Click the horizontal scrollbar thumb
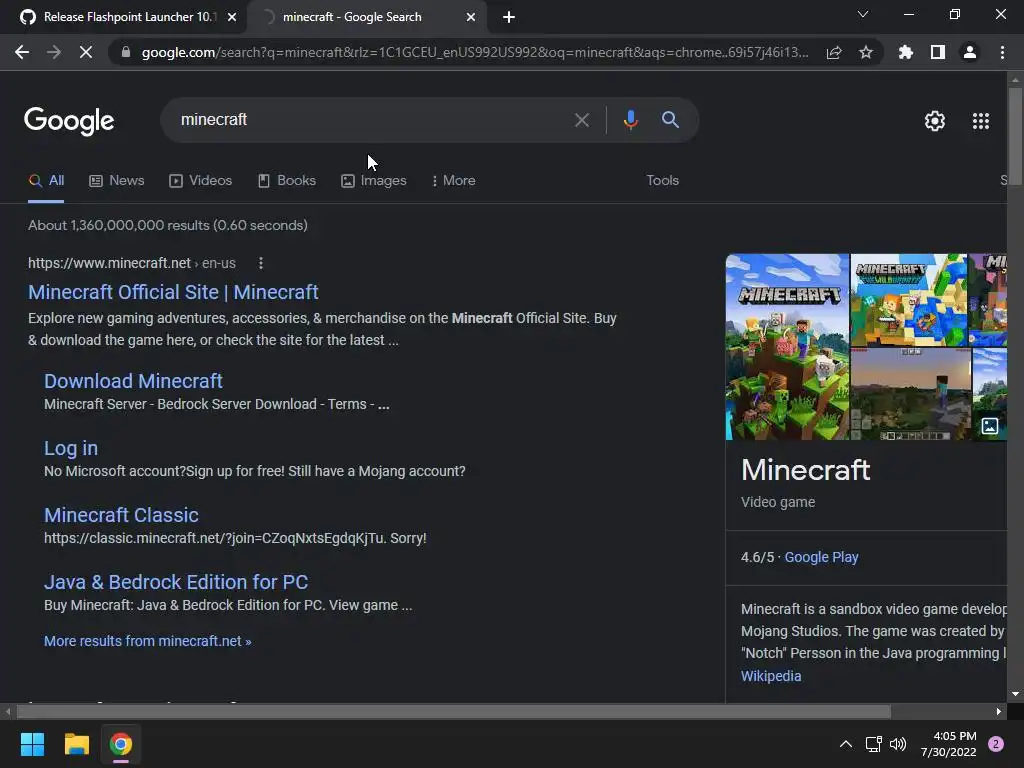 coord(454,711)
